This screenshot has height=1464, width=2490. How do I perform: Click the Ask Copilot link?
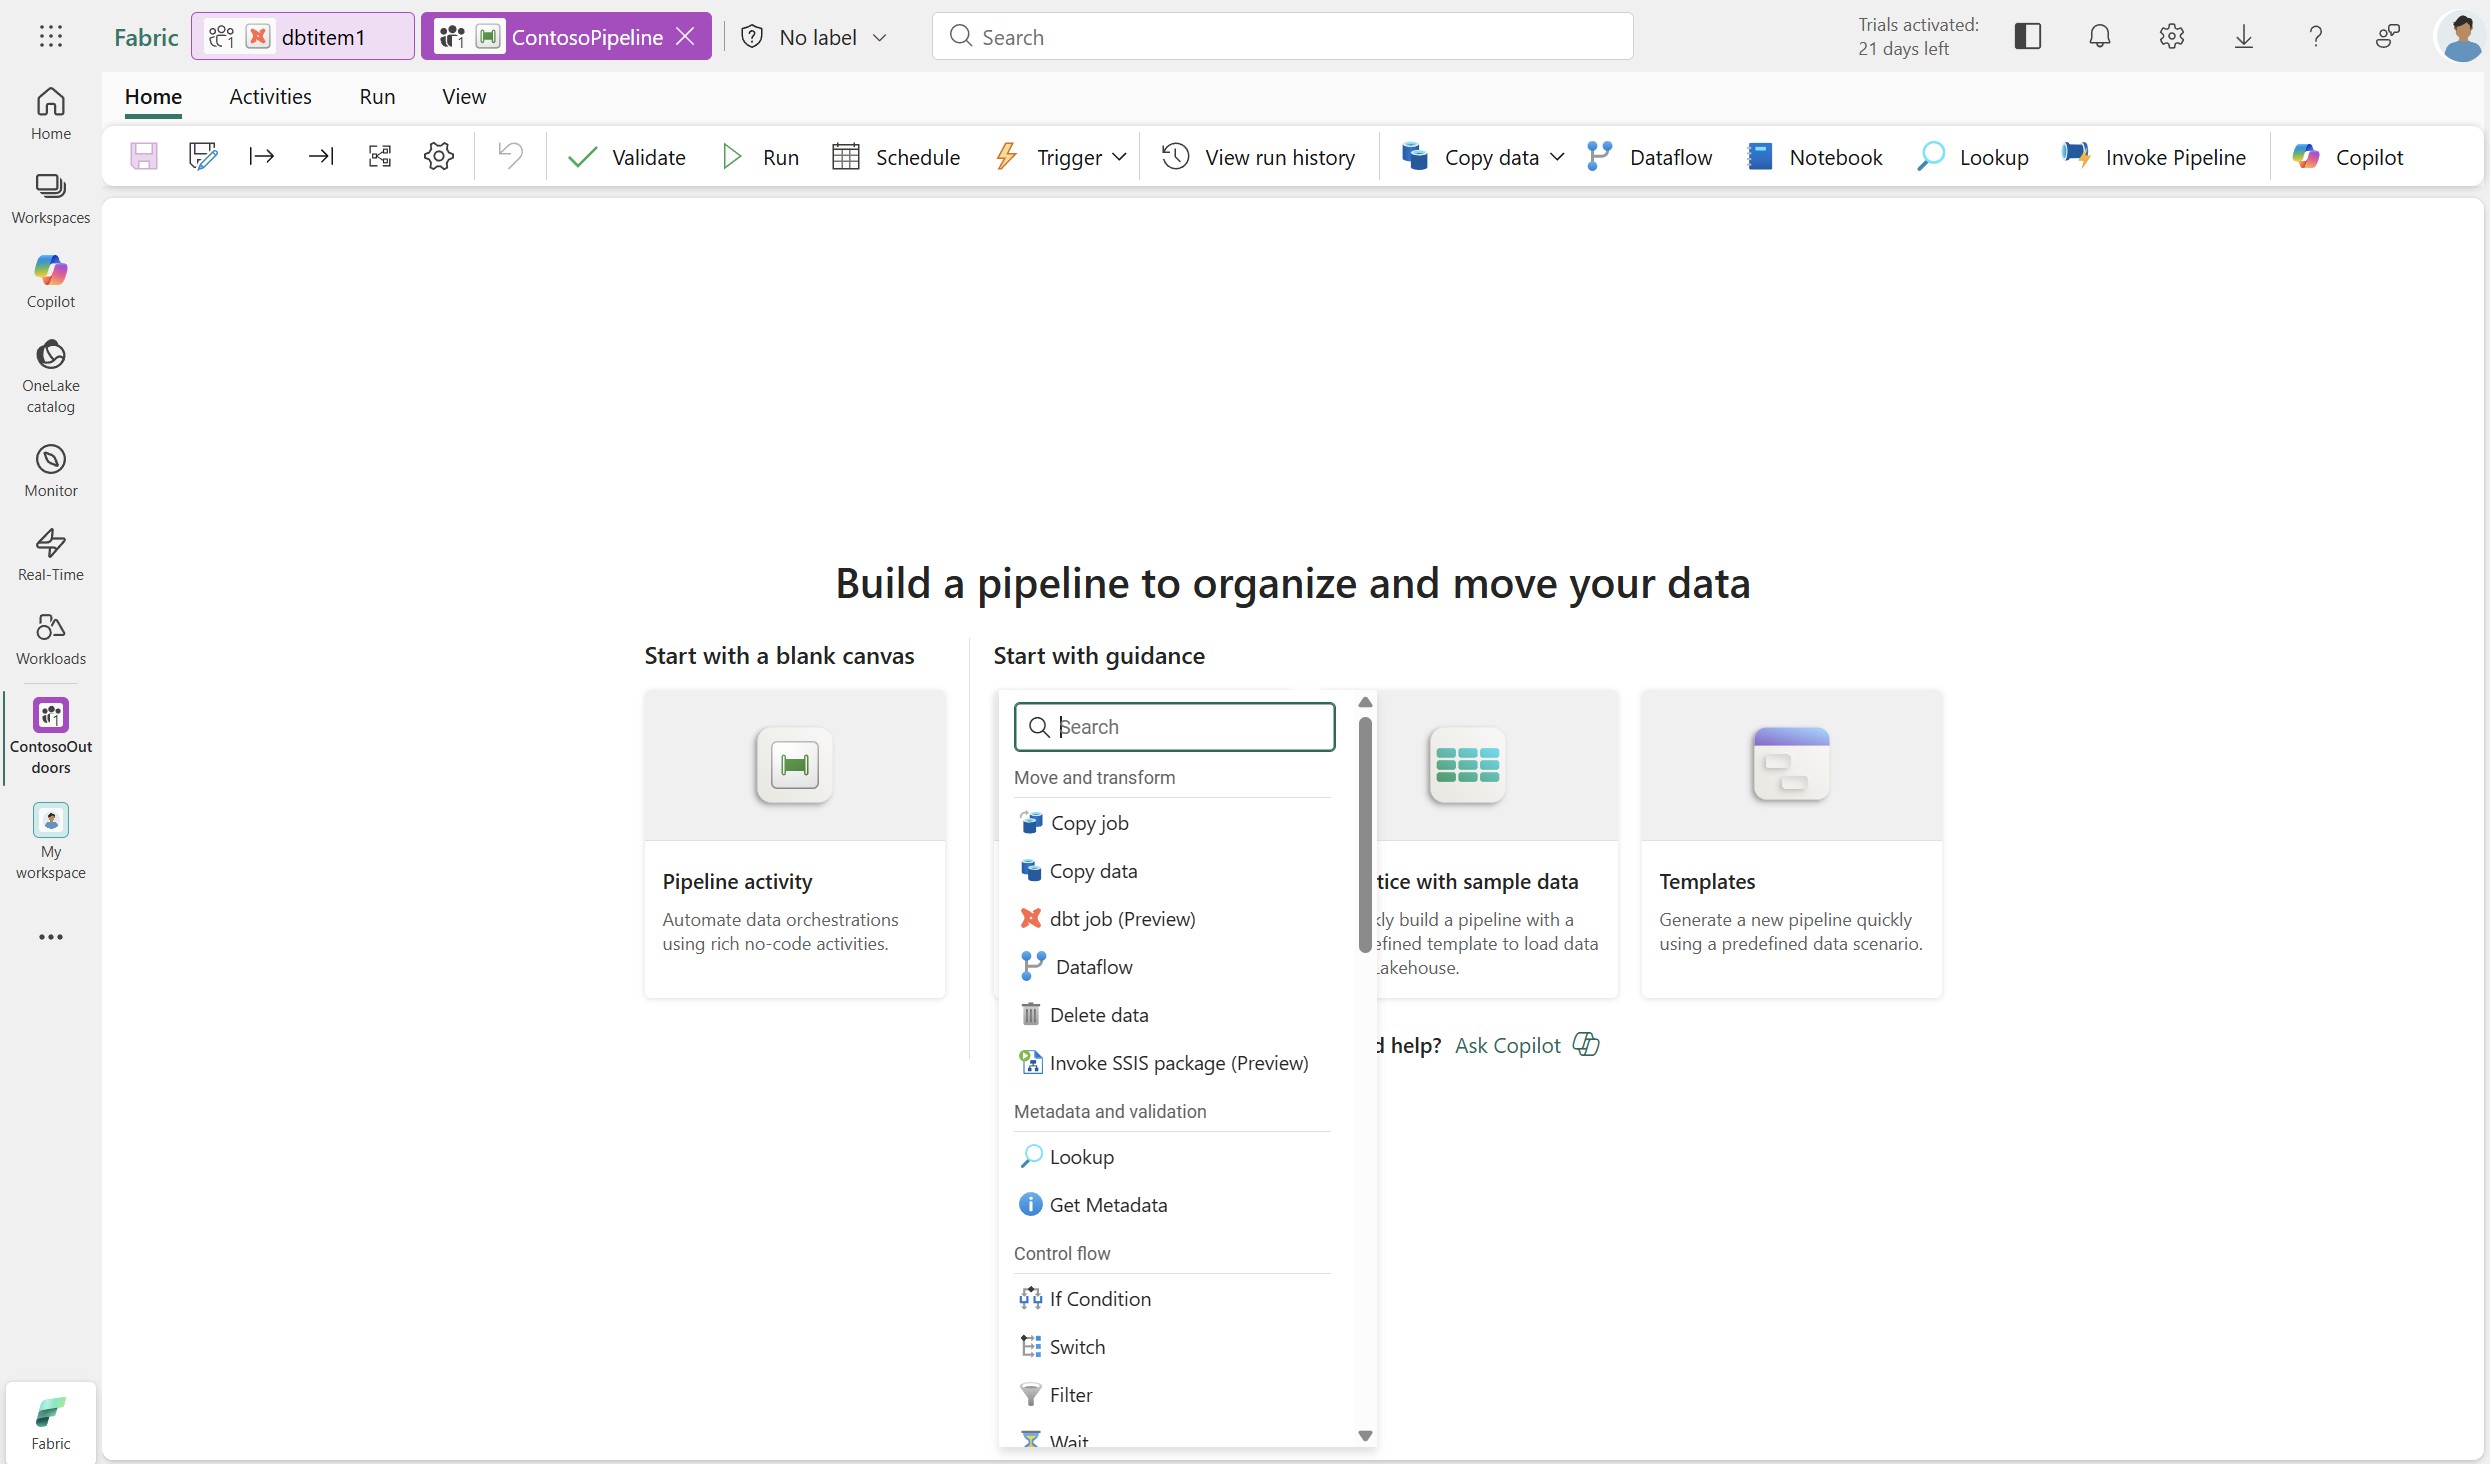point(1527,1045)
